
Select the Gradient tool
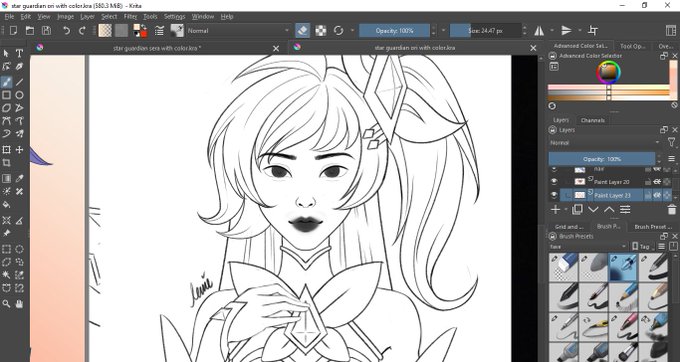(x=7, y=178)
